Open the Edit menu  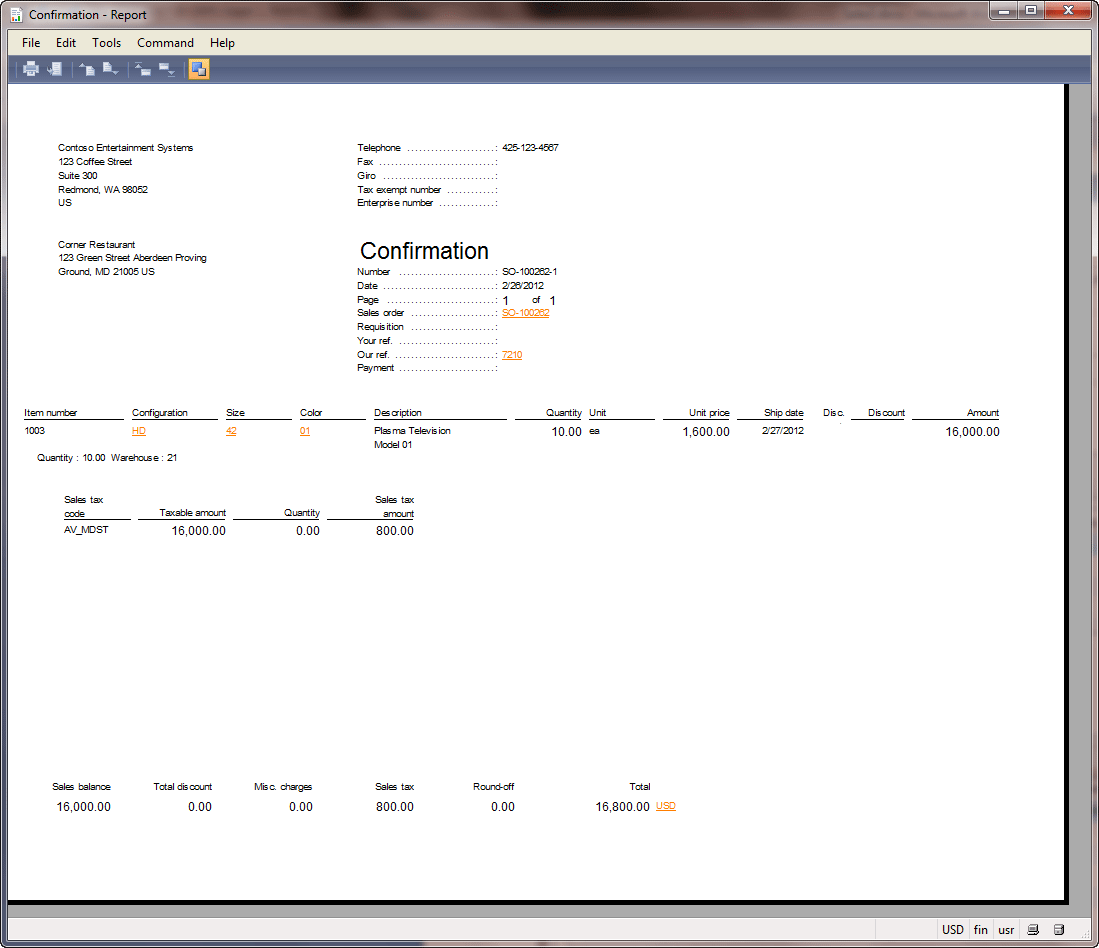66,43
